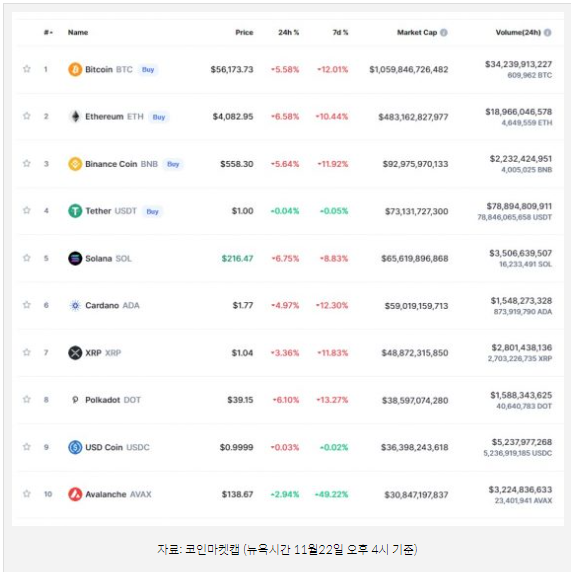Click the CoinMarketCap source caption text
The image size is (571, 572).
287,549
